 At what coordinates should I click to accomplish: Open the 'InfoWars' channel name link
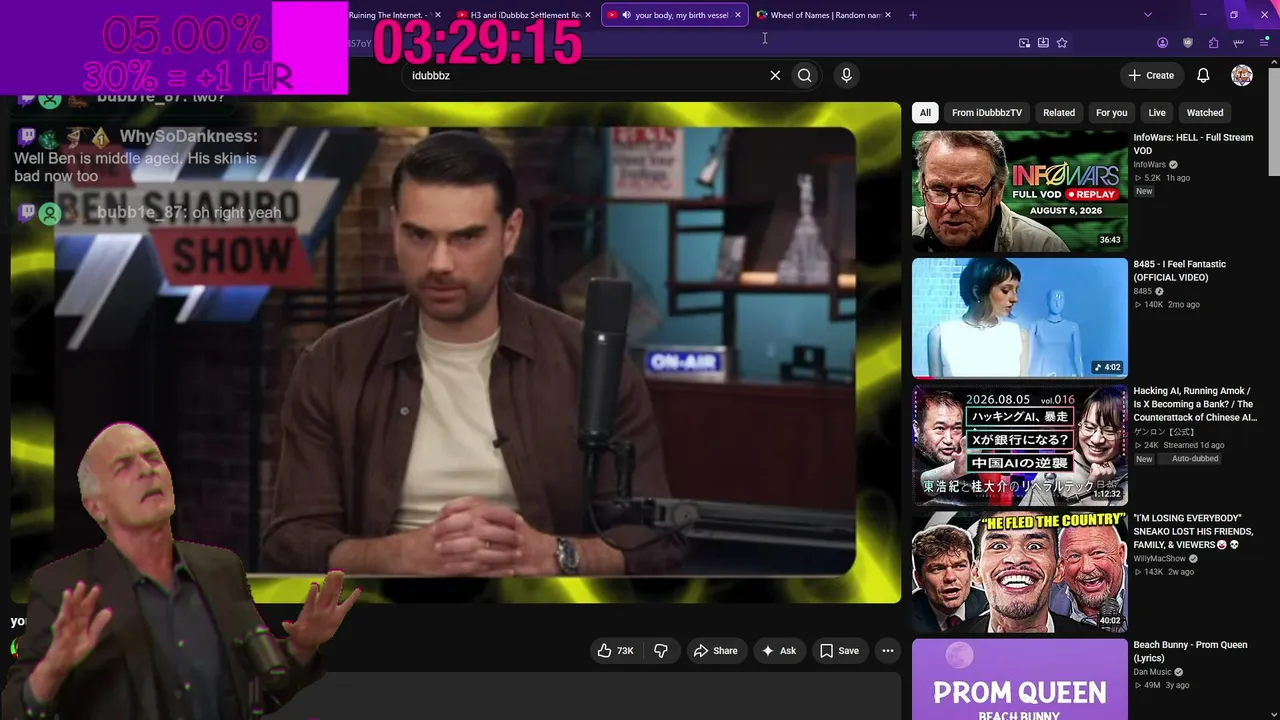[x=1149, y=165]
